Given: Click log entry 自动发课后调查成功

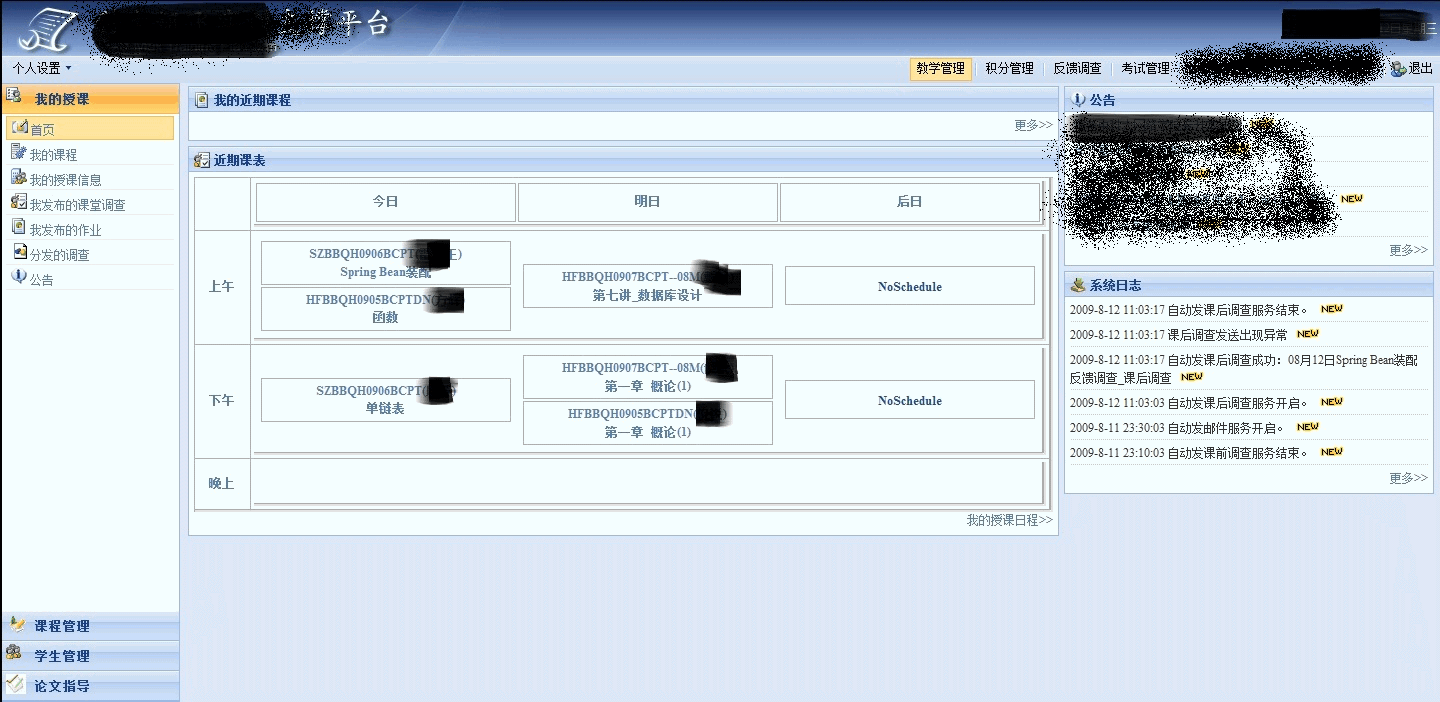Looking at the screenshot, I should [x=1244, y=369].
